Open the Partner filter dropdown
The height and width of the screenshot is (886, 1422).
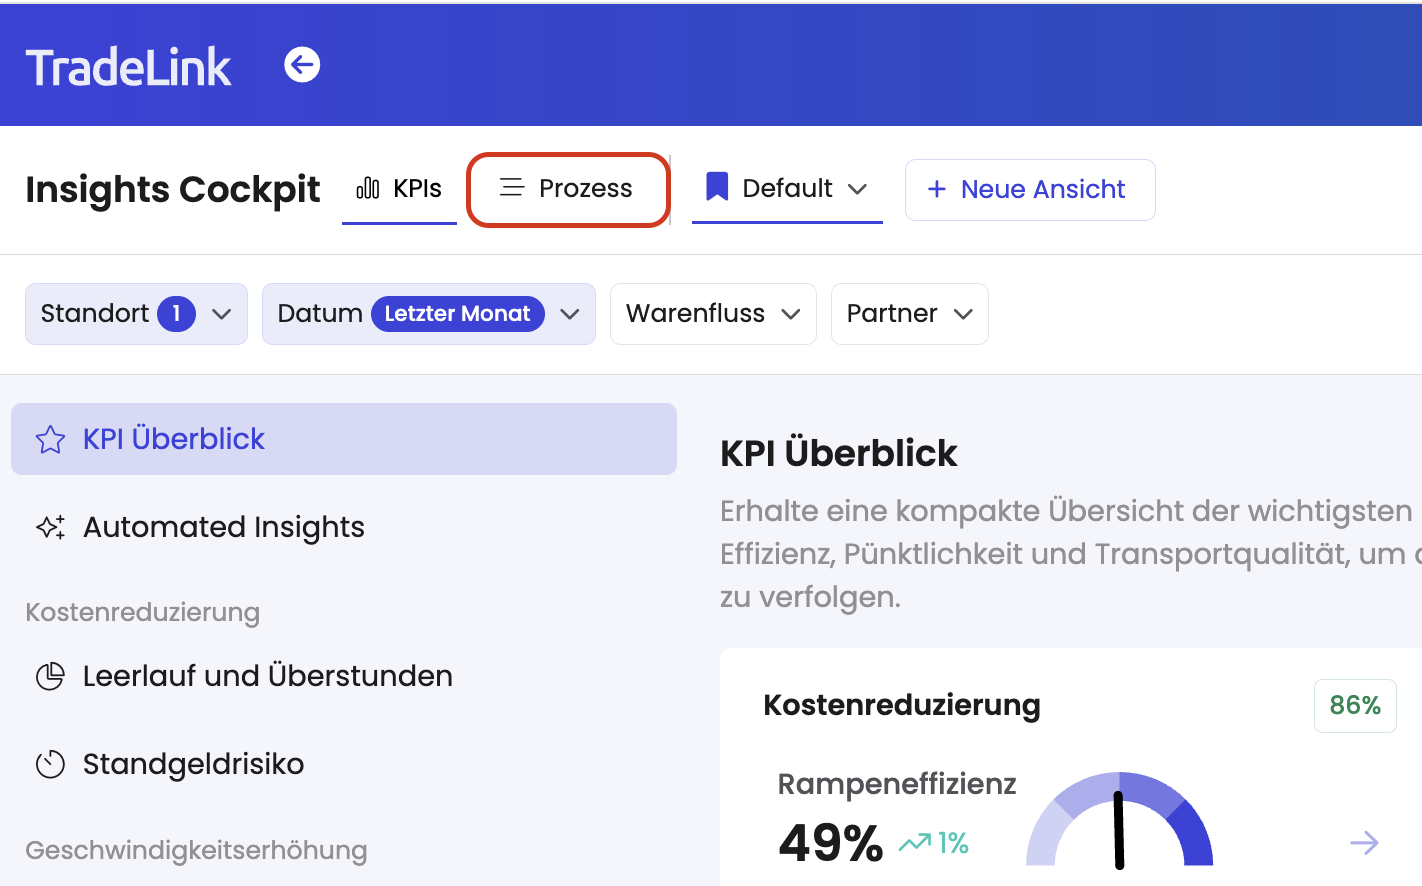pyautogui.click(x=909, y=314)
